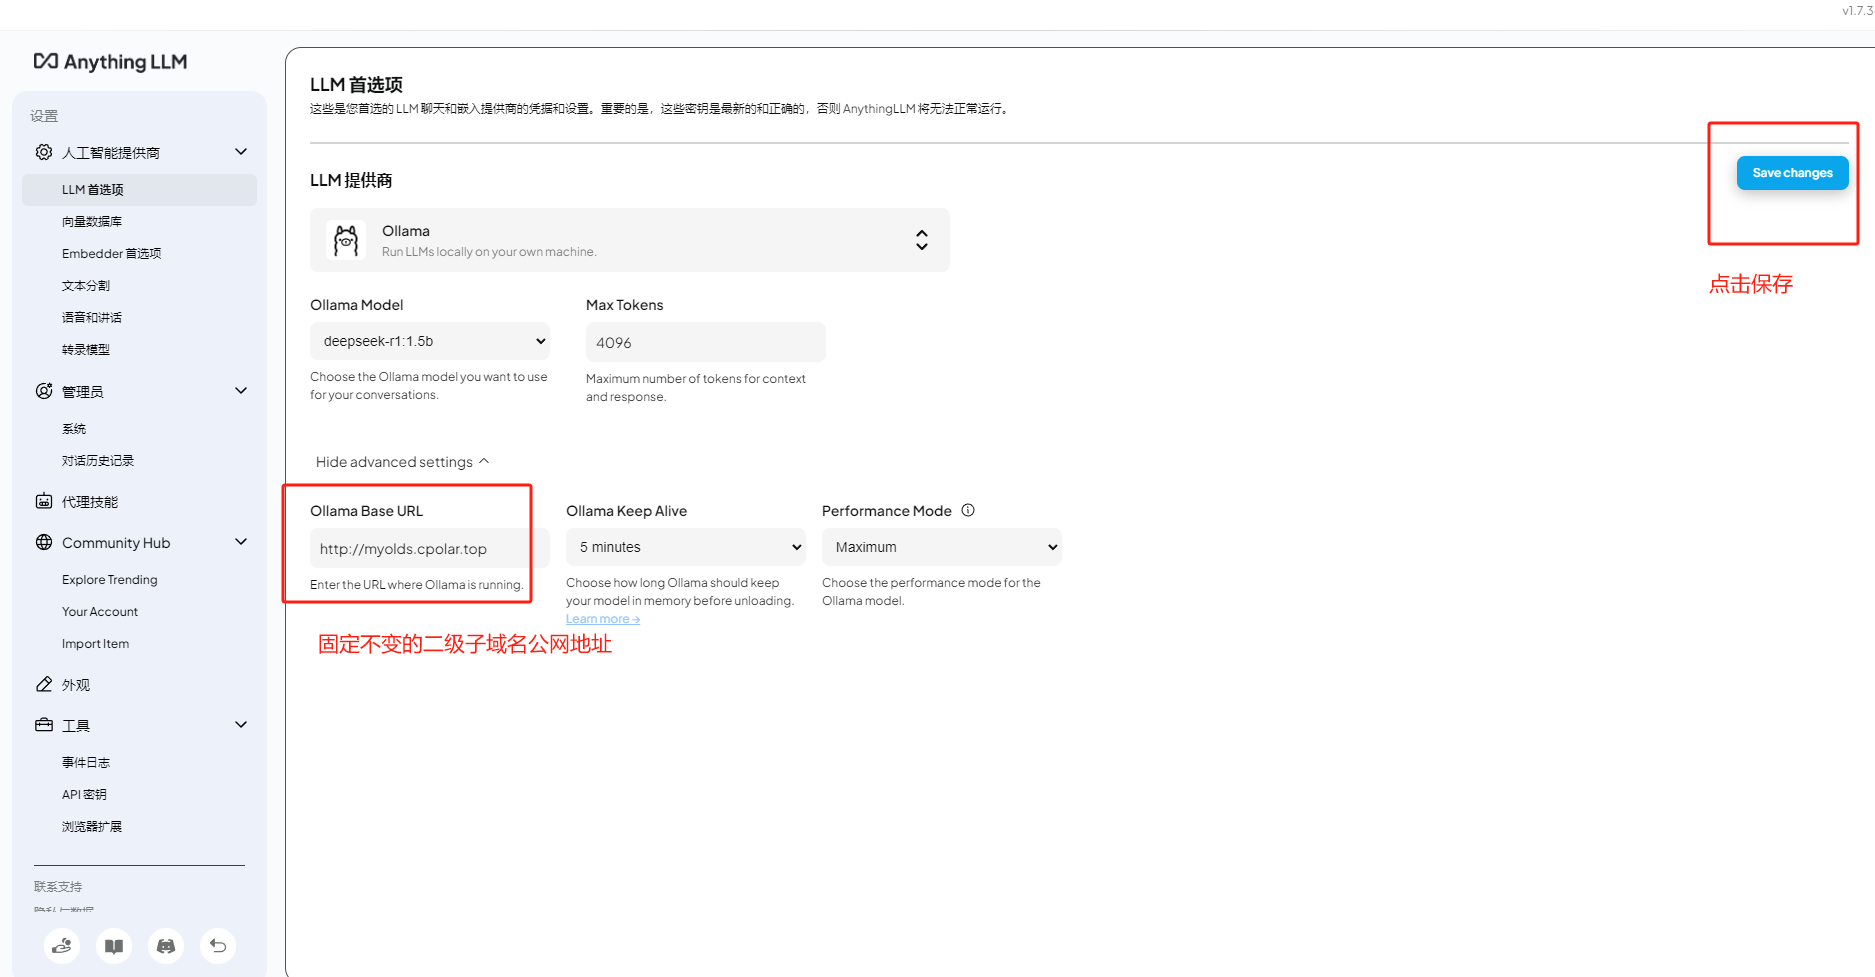Screen dimensions: 1875x977
Task: Open 向量数据库 settings page
Action: (x=92, y=222)
